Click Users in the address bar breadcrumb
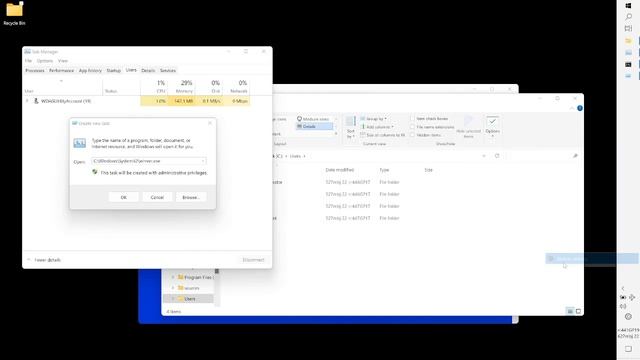Image resolution: width=640 pixels, height=360 pixels. point(295,156)
